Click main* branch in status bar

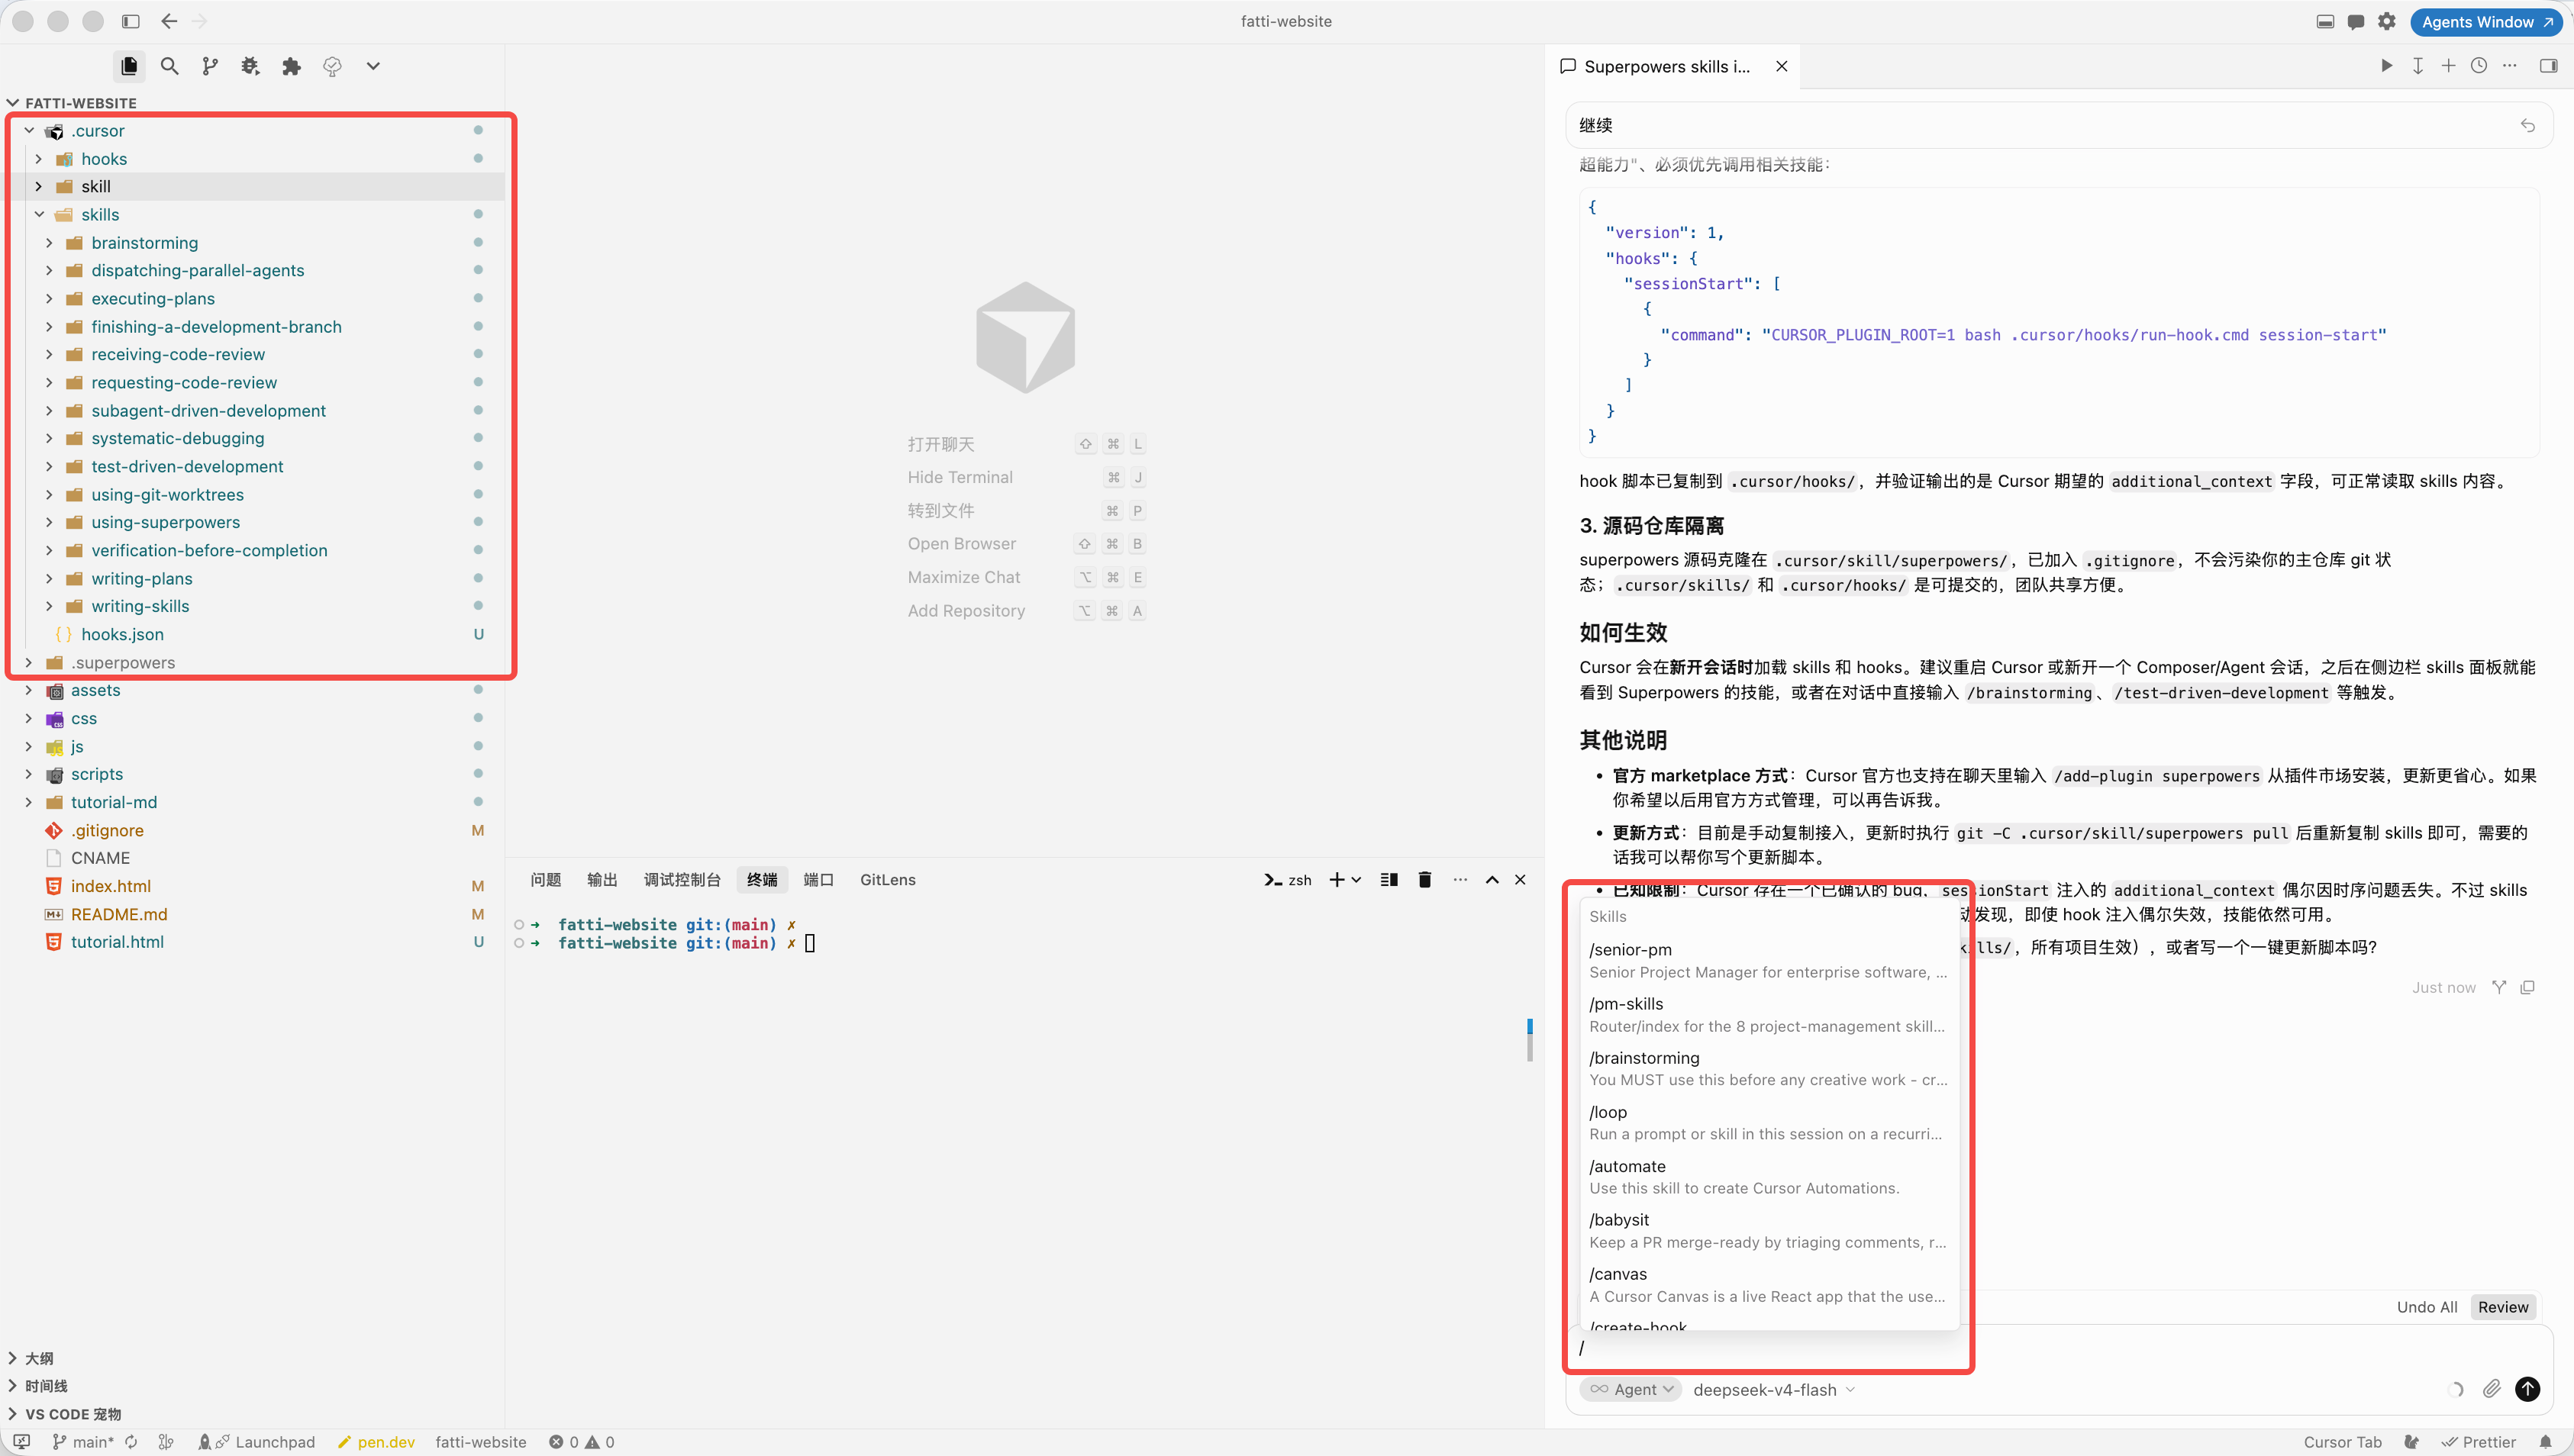tap(83, 1442)
